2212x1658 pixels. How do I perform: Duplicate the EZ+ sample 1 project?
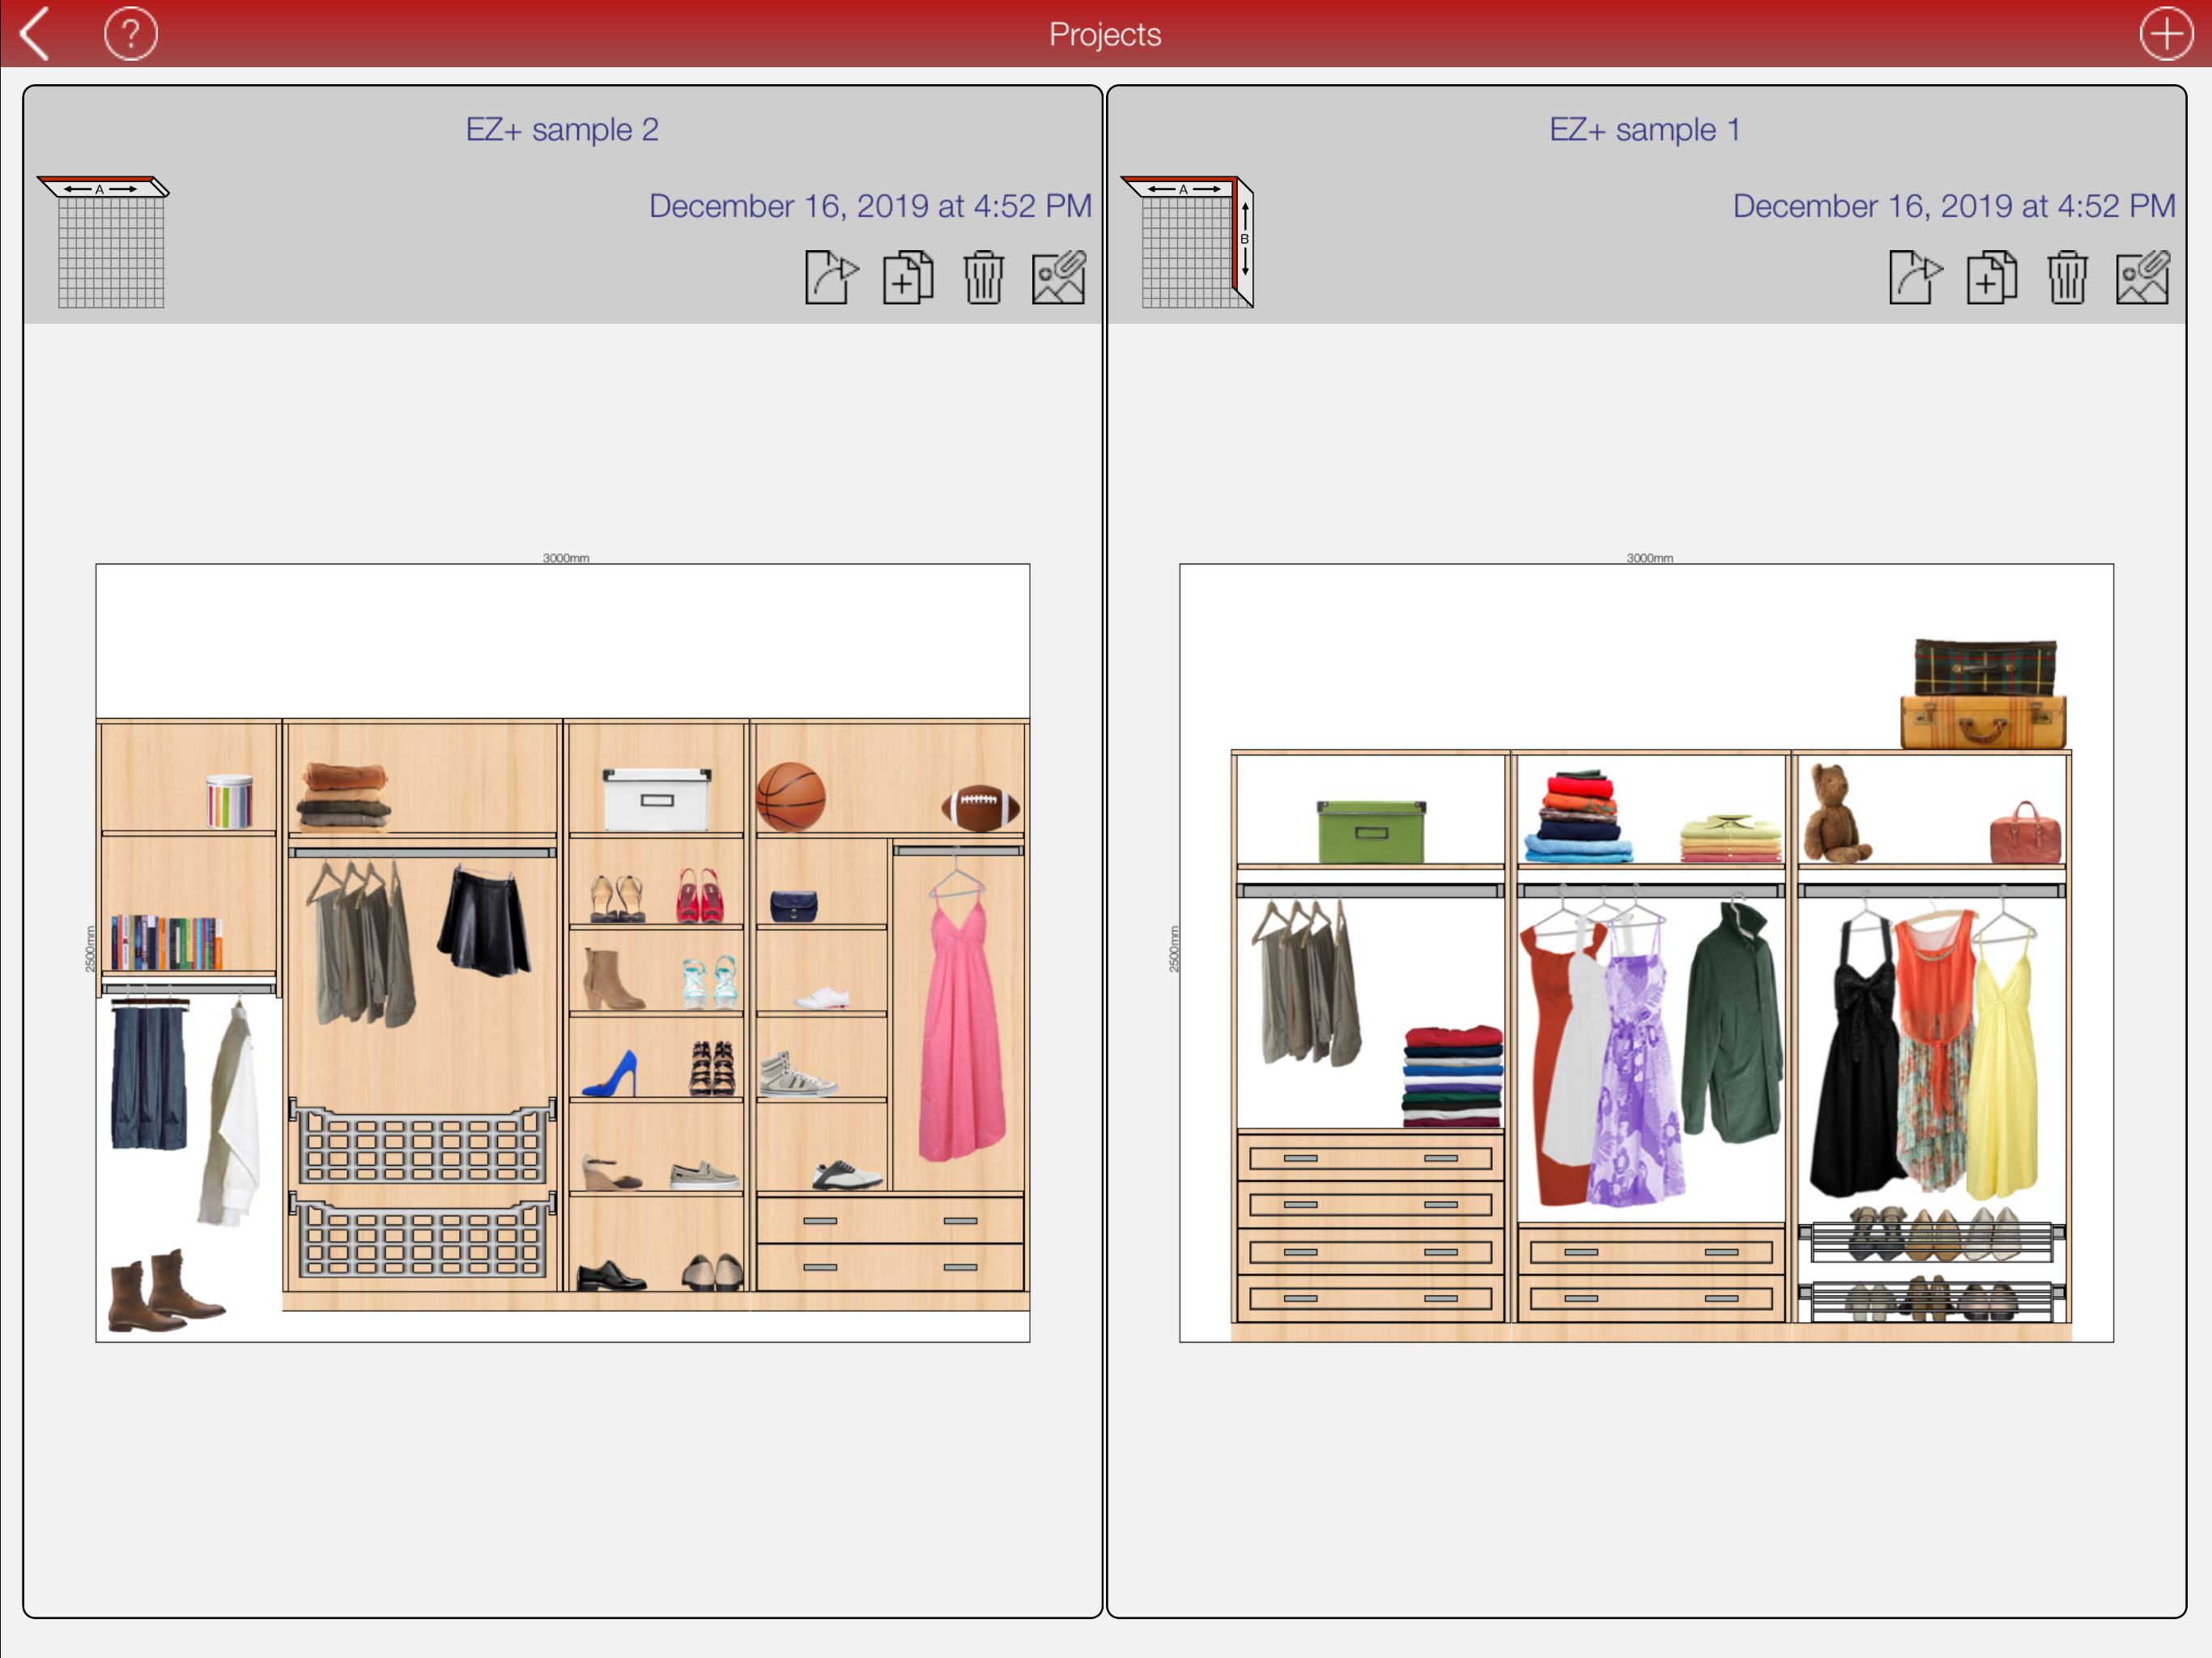pos(1992,277)
